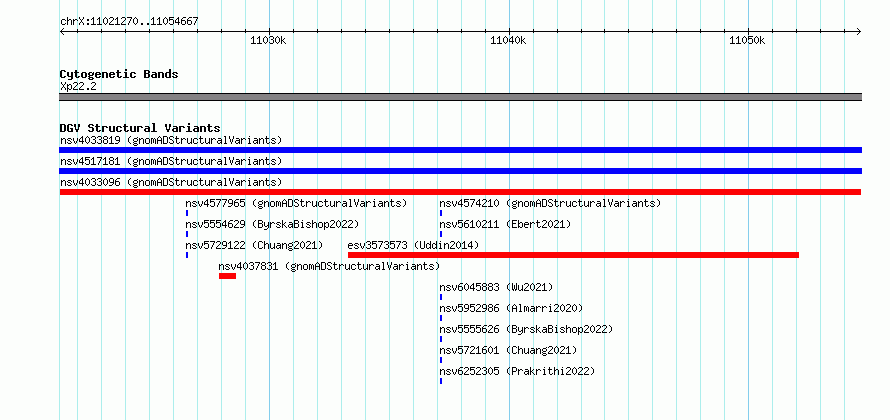This screenshot has height=420, width=890.
Task: Click the DGV Structural Variants track title
Action: pos(140,128)
